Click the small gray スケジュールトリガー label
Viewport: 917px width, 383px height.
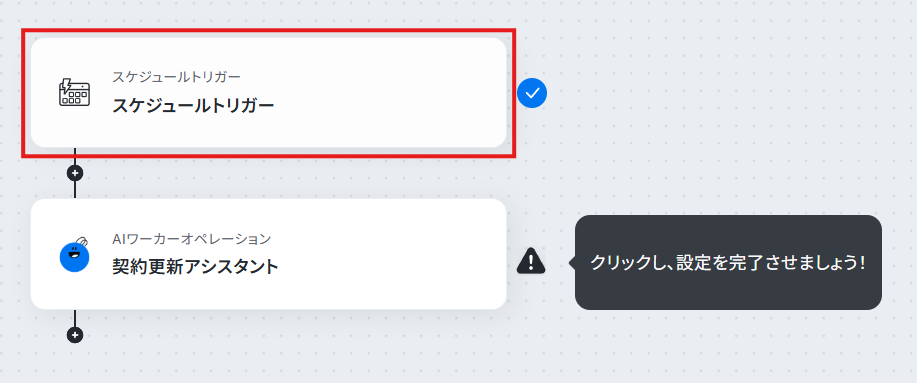(x=176, y=77)
